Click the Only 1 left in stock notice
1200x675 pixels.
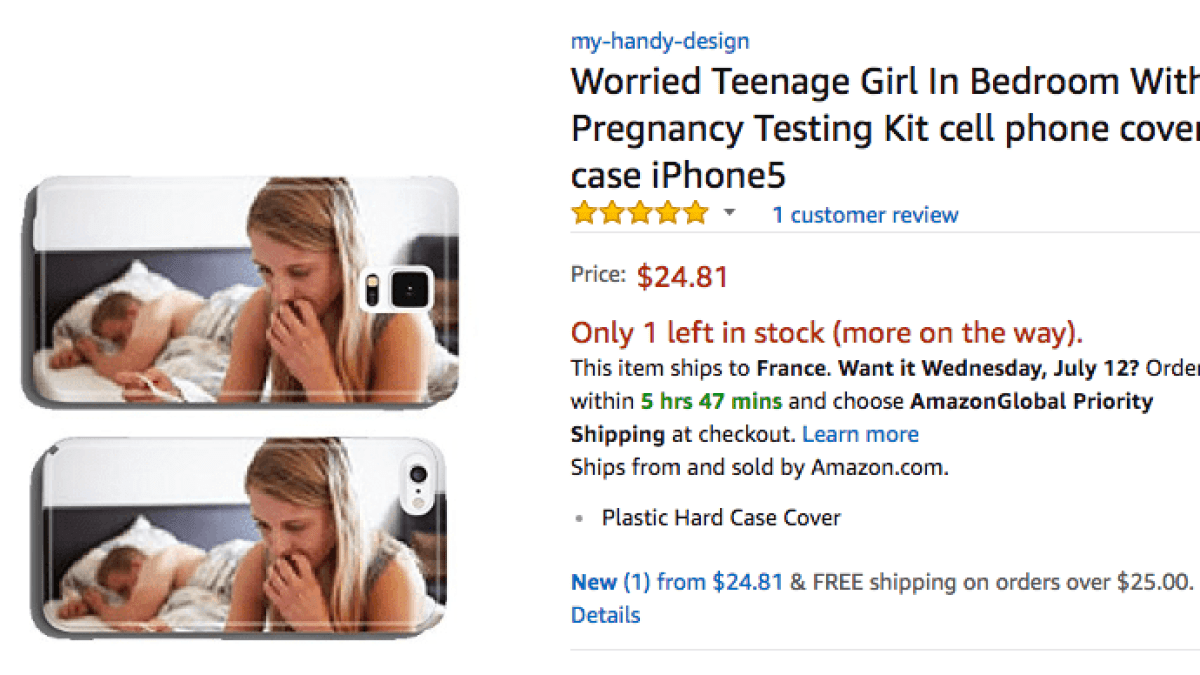tap(826, 333)
